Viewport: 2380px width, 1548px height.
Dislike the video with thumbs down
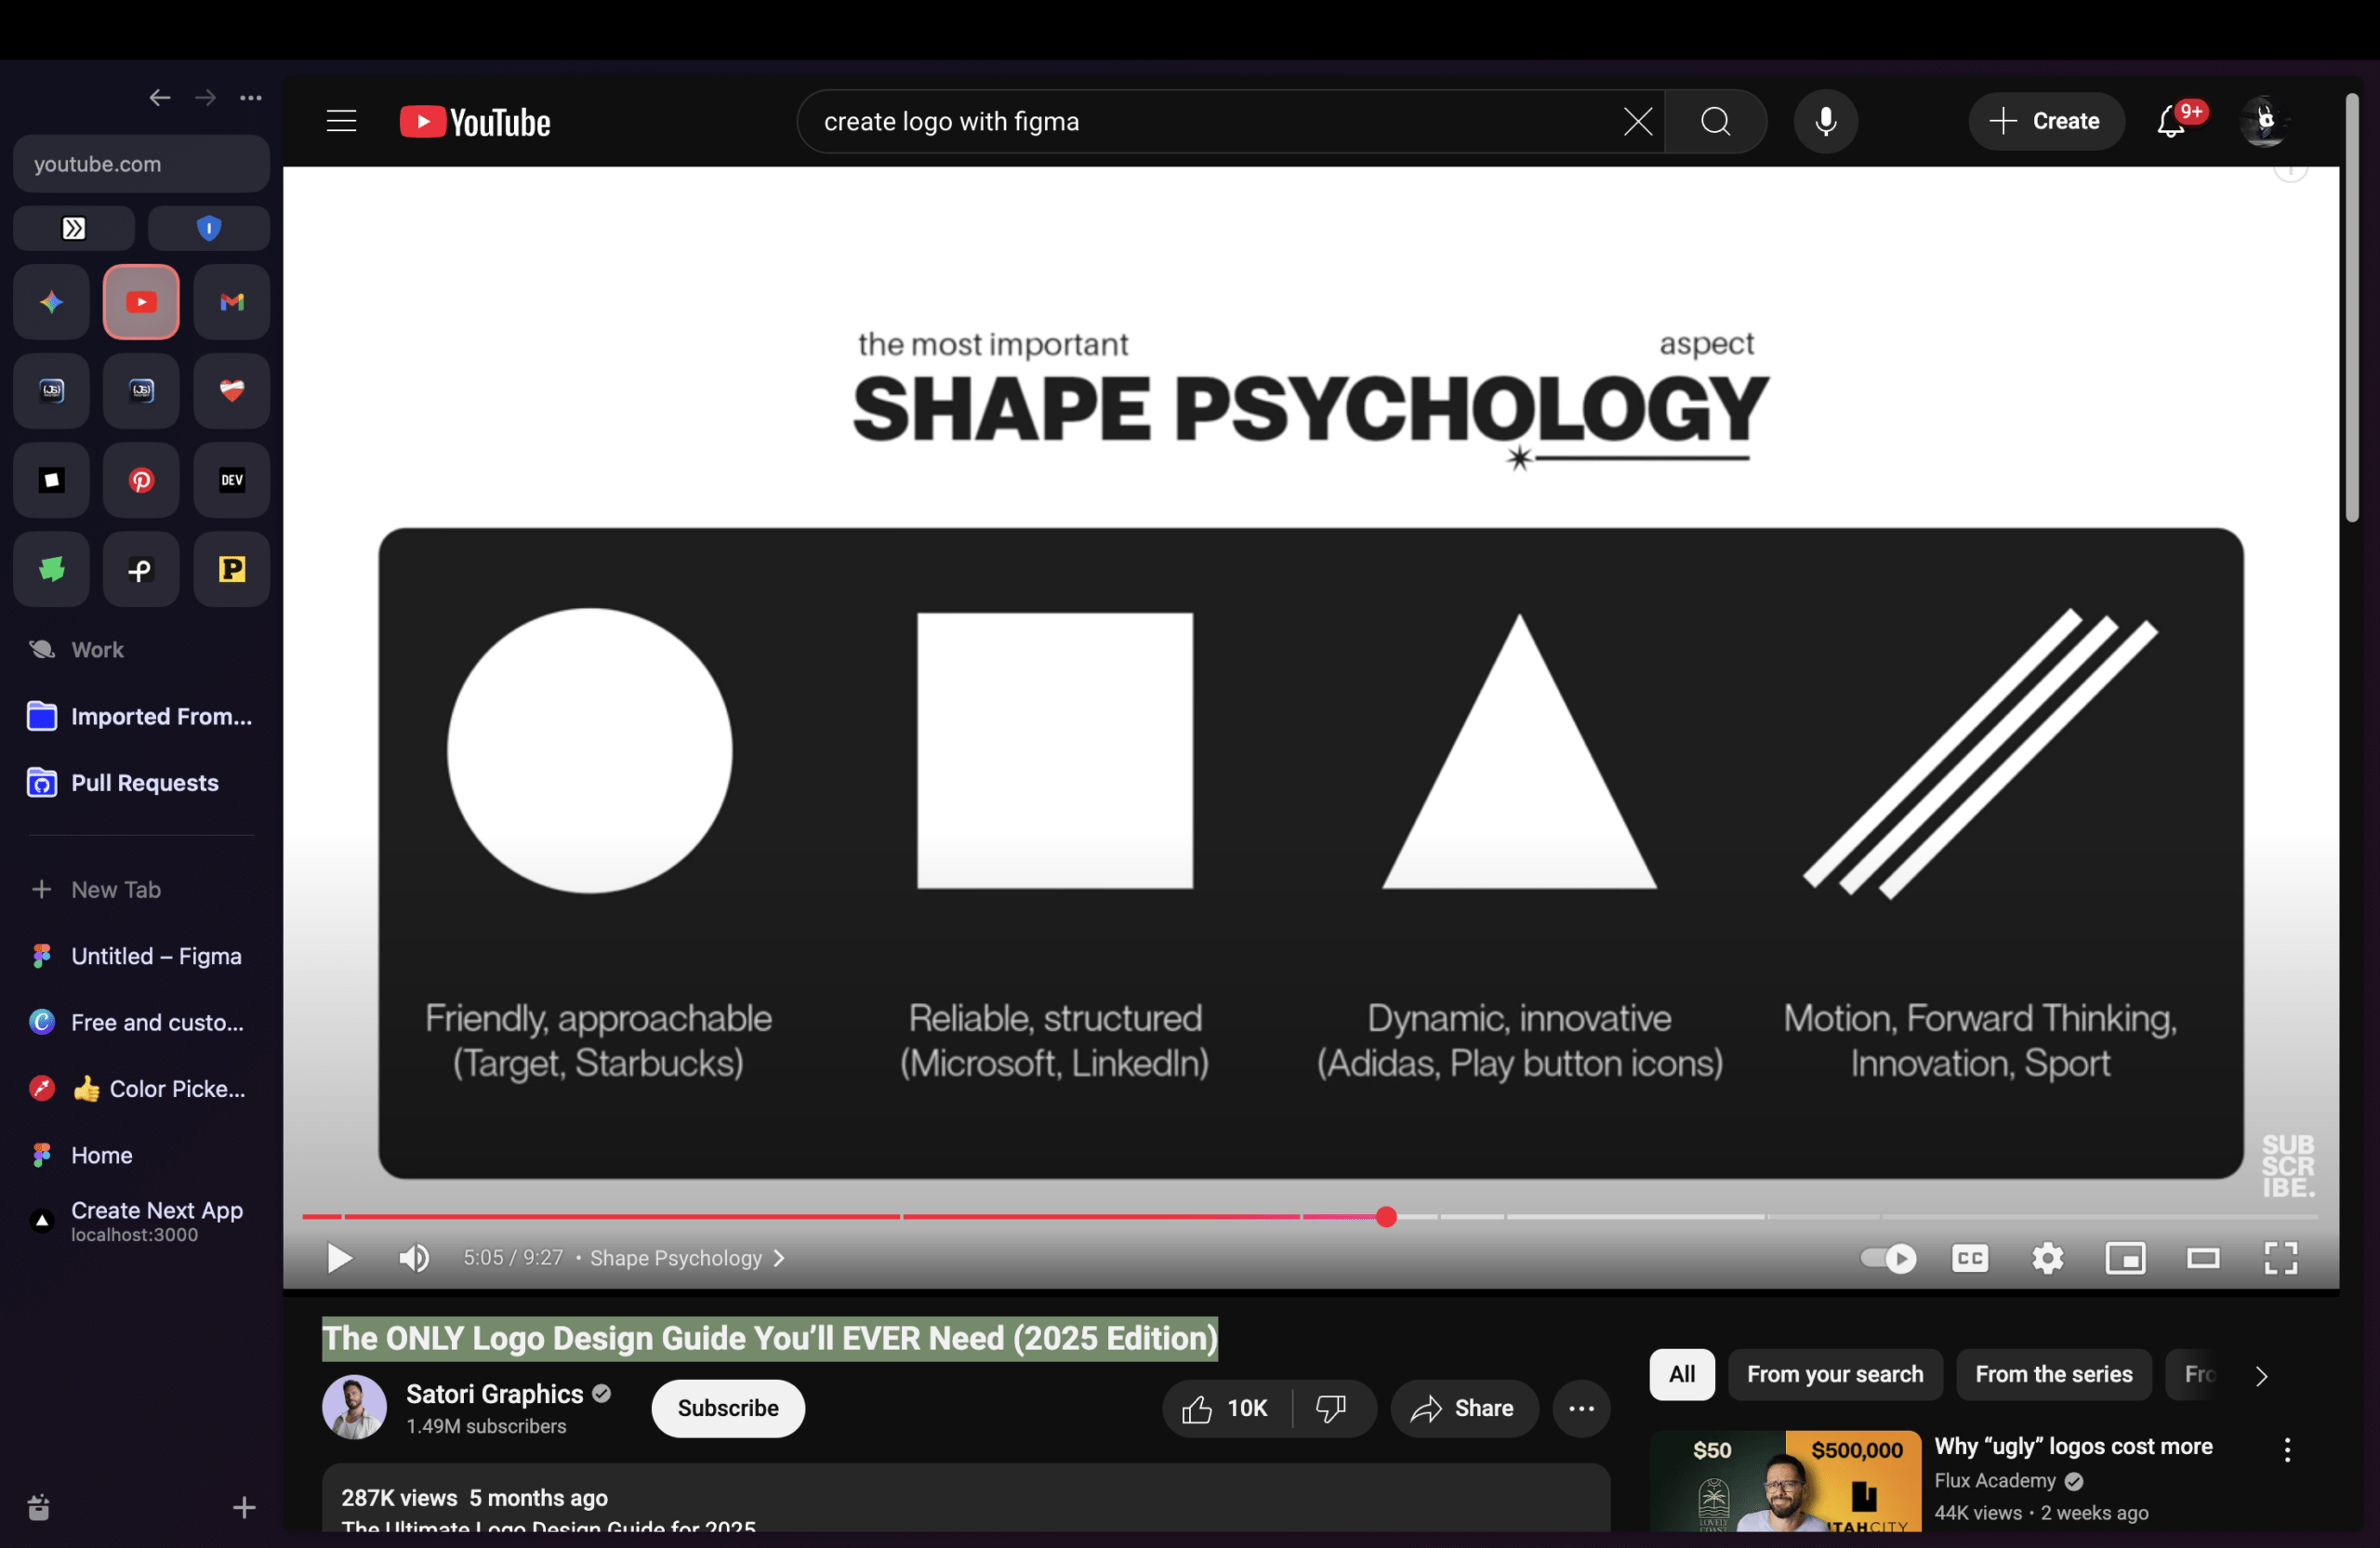[1330, 1408]
